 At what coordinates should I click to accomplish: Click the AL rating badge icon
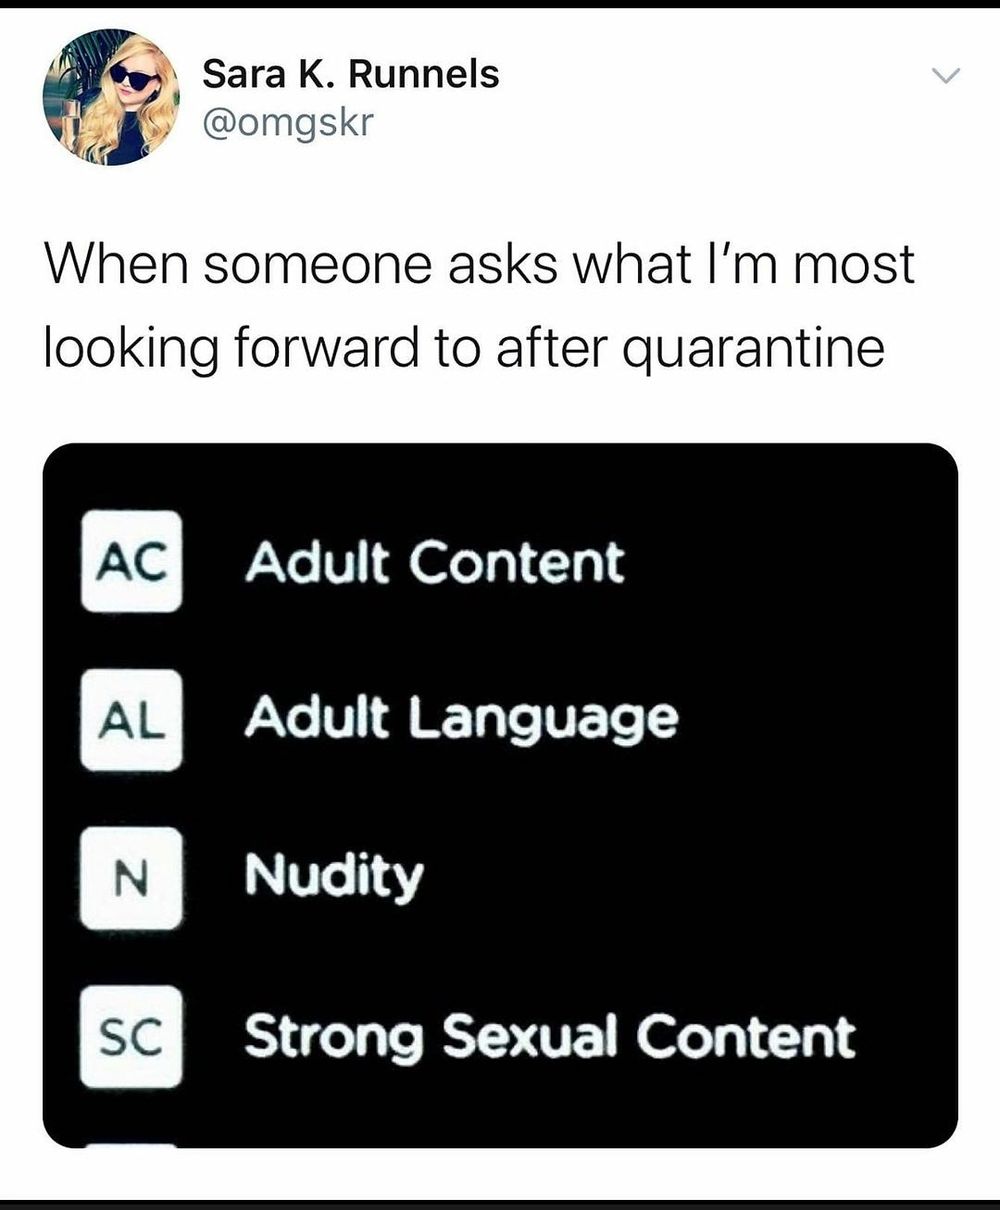[x=132, y=719]
